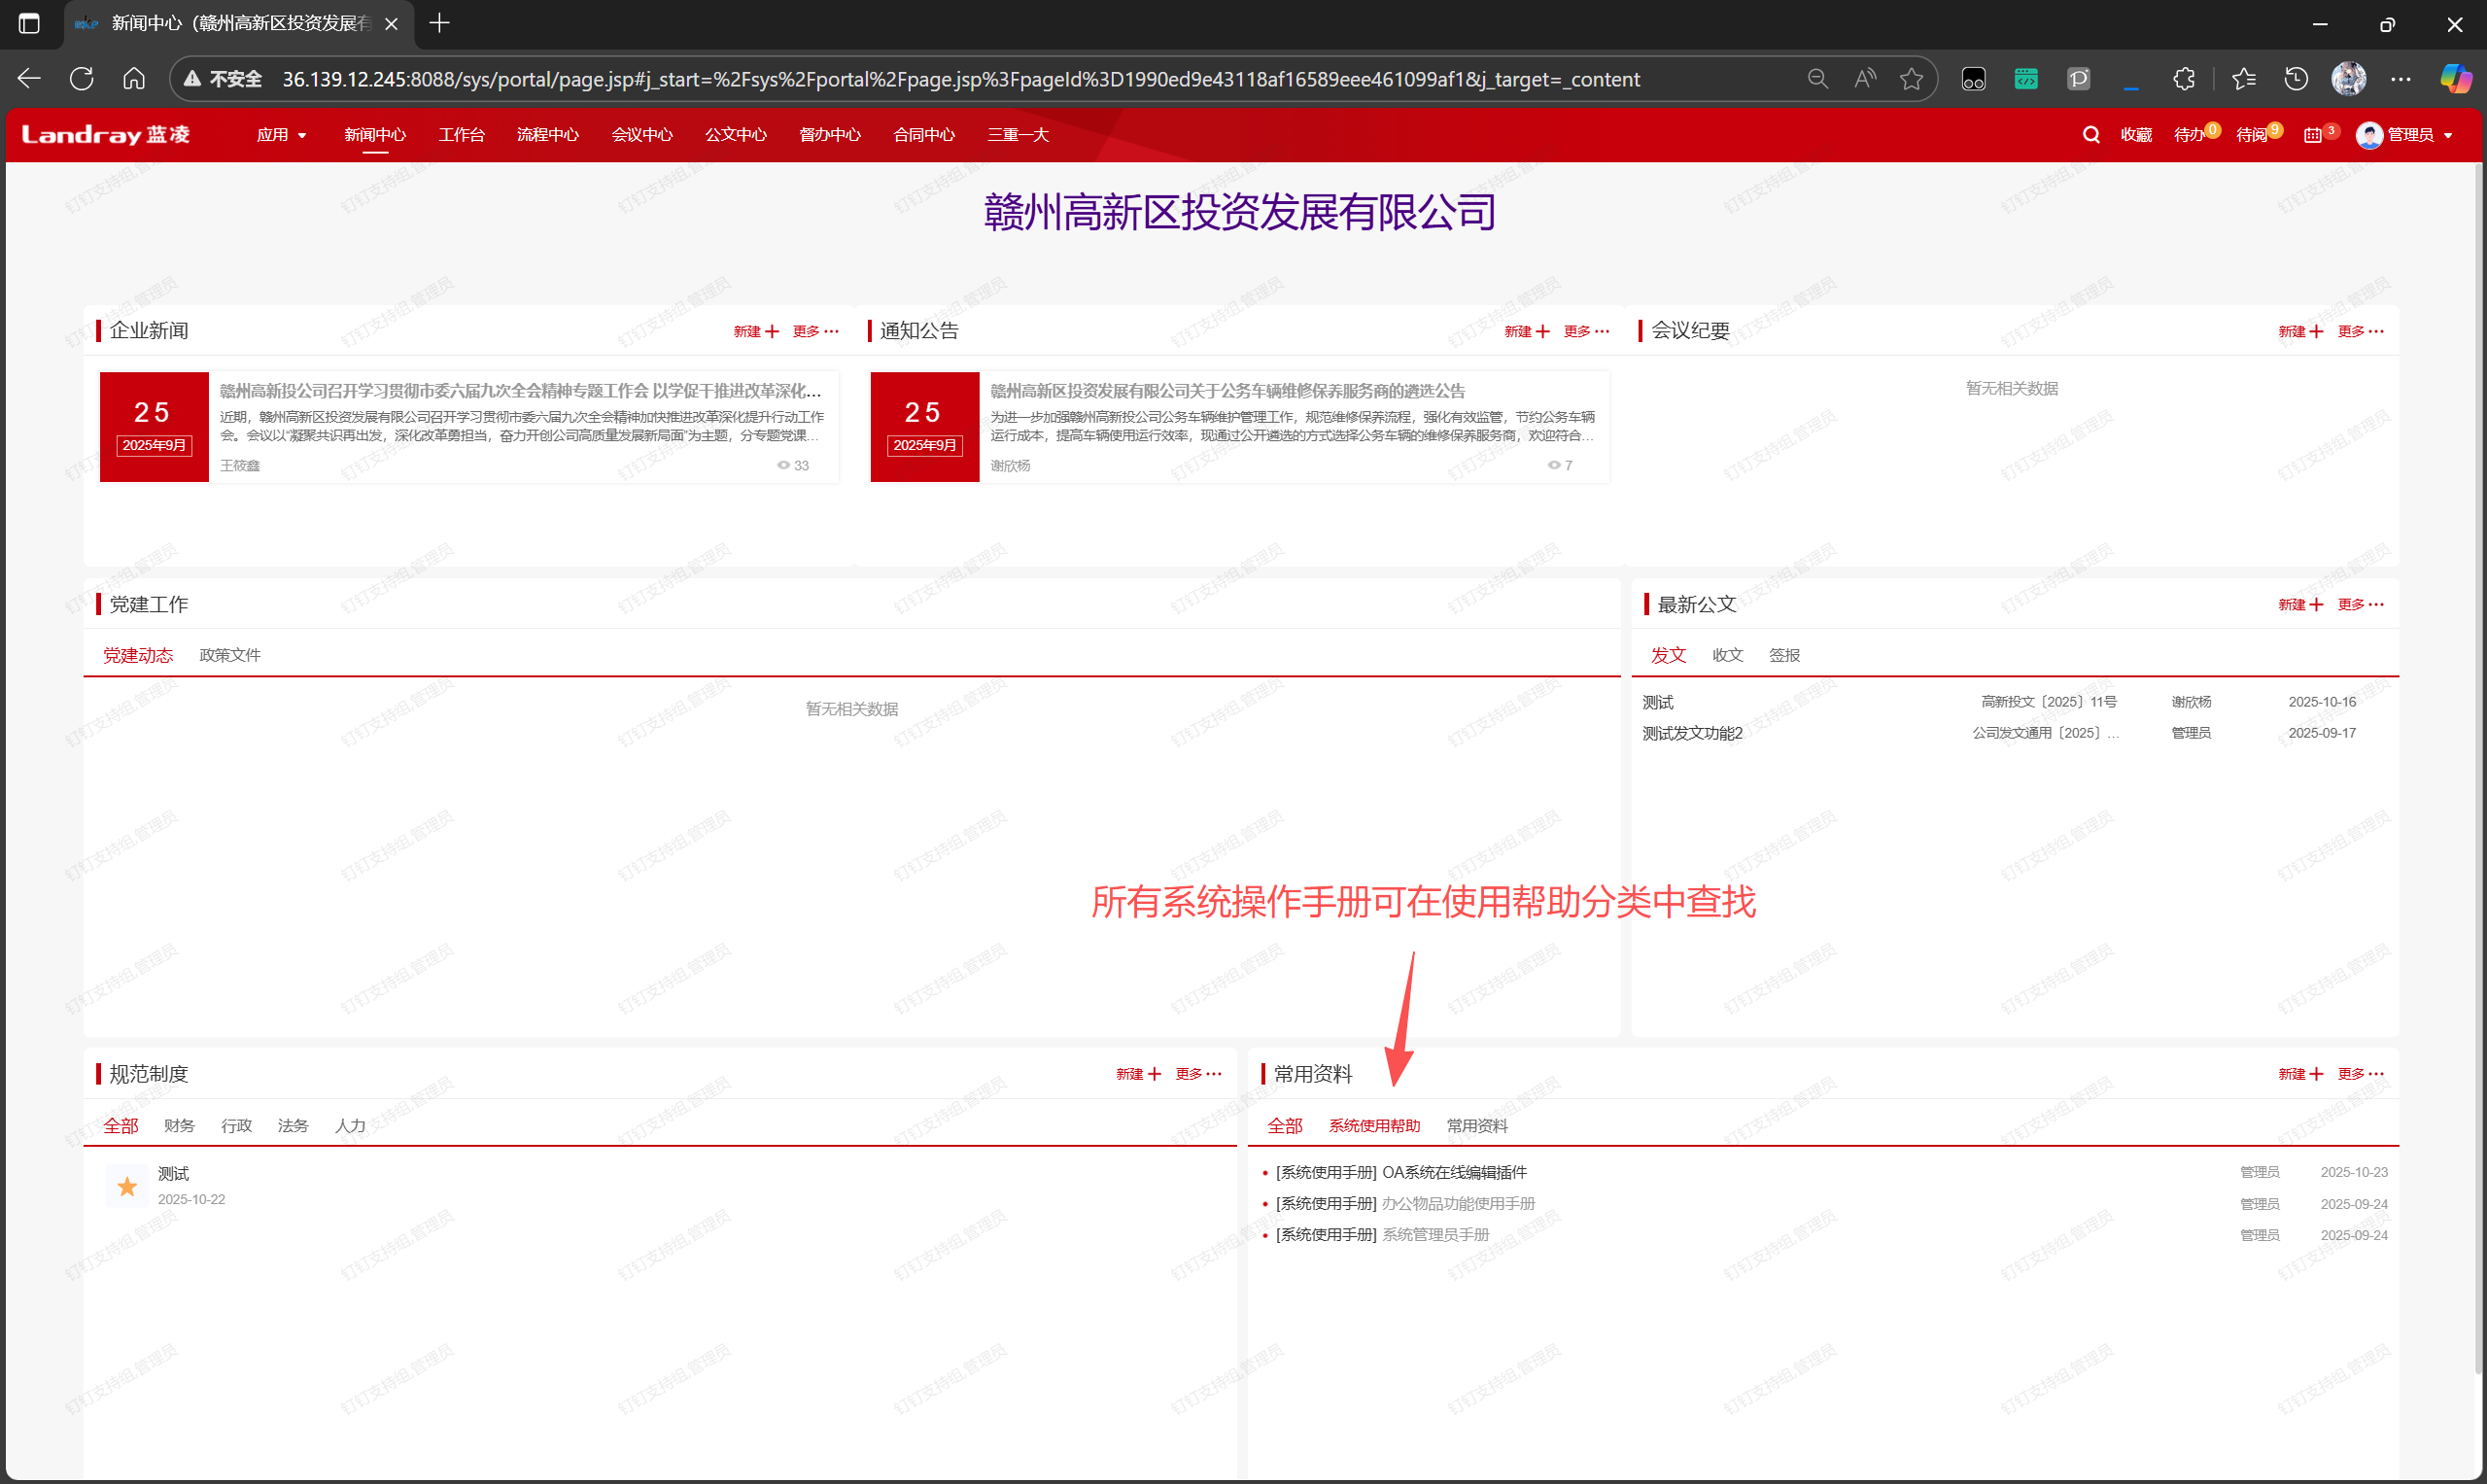The image size is (2487, 1484).
Task: Add page to favorites star icon
Action: pyautogui.click(x=1911, y=79)
